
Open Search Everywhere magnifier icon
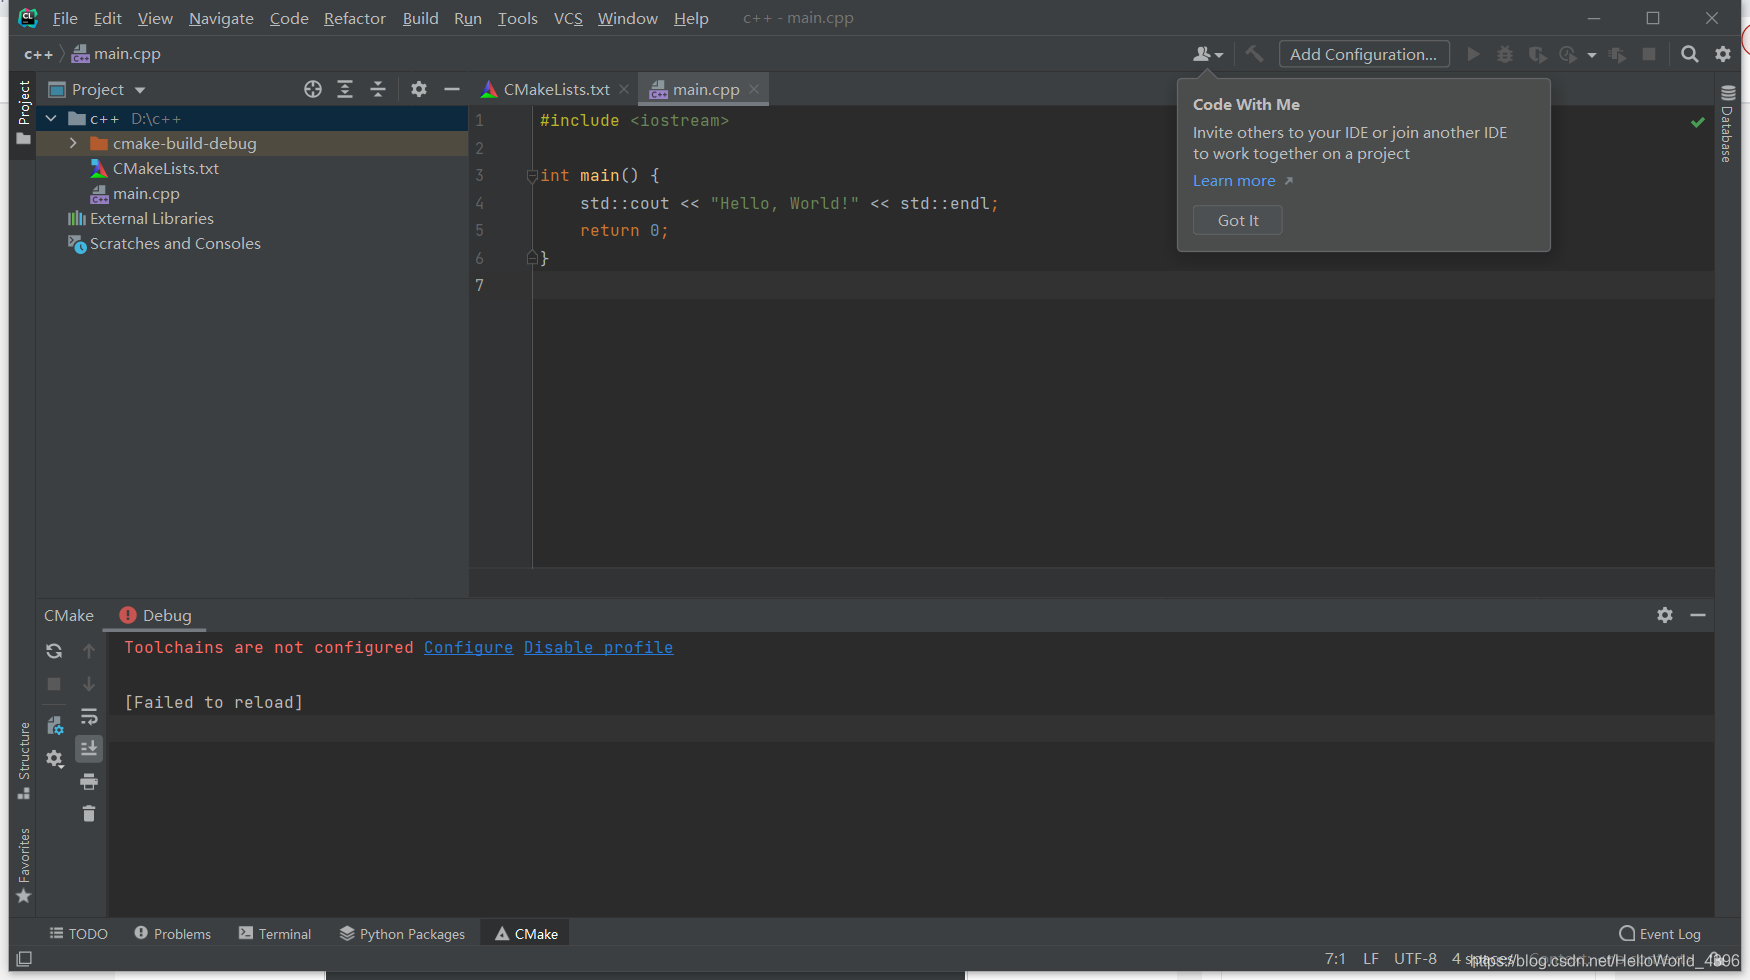pos(1690,54)
